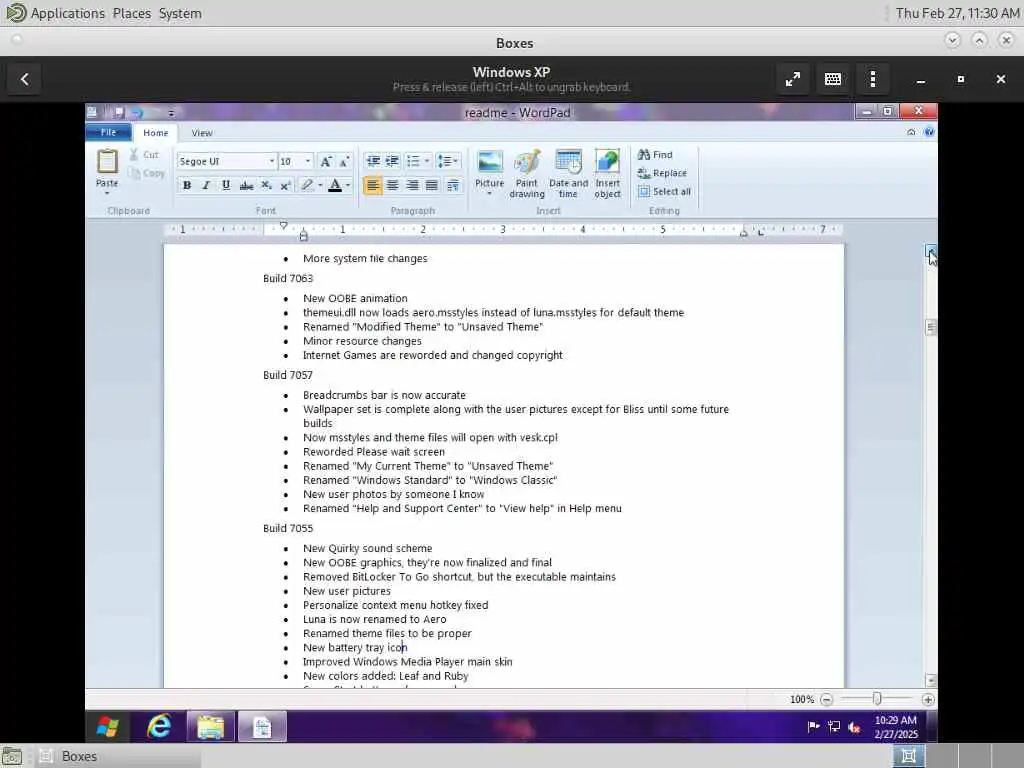Click the Insert object button

pyautogui.click(x=607, y=173)
